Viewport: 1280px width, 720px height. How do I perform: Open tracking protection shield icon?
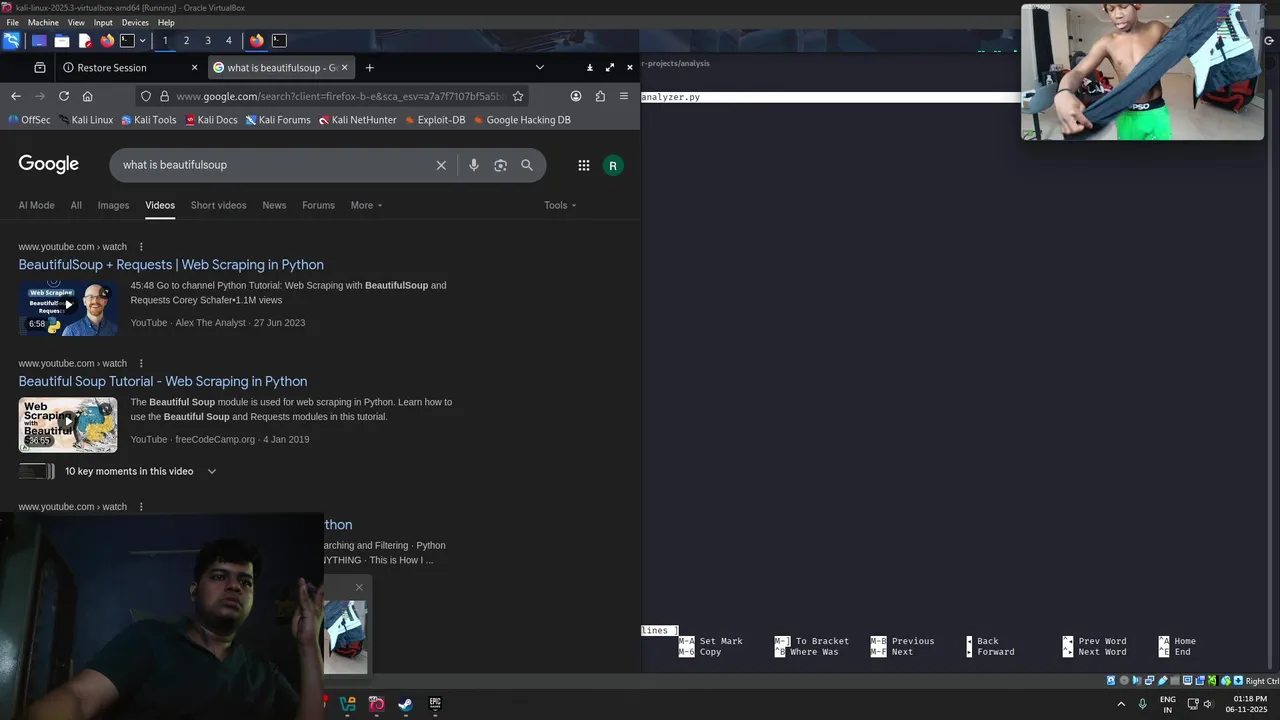click(x=146, y=96)
